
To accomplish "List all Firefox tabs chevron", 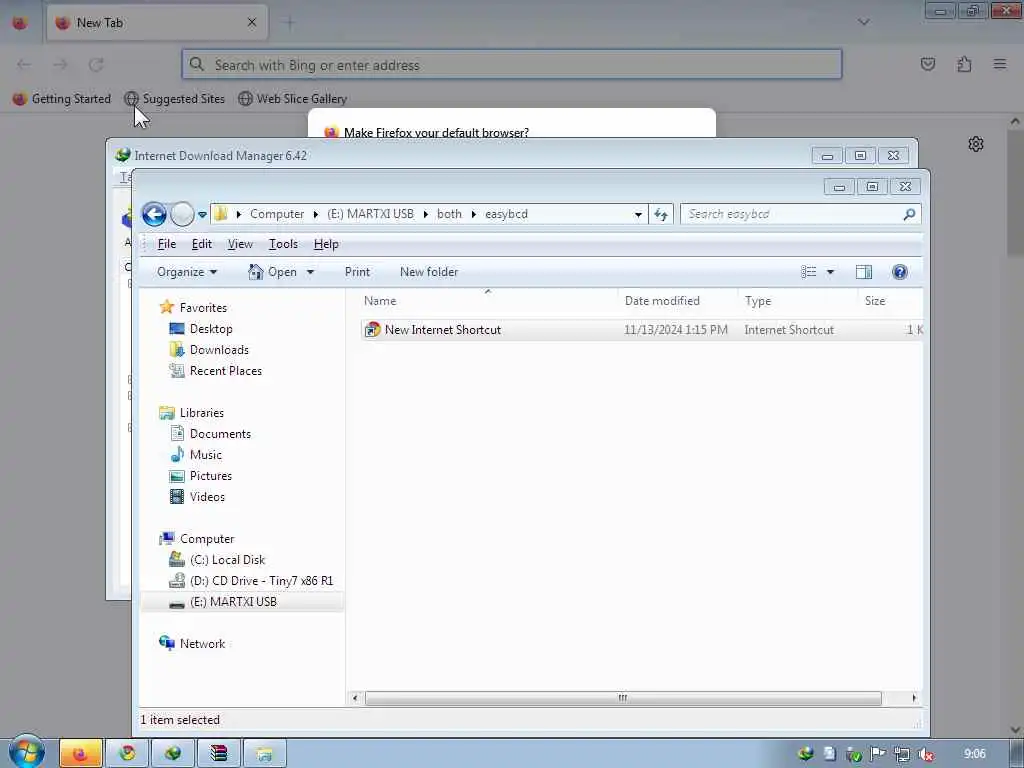I will [x=863, y=22].
